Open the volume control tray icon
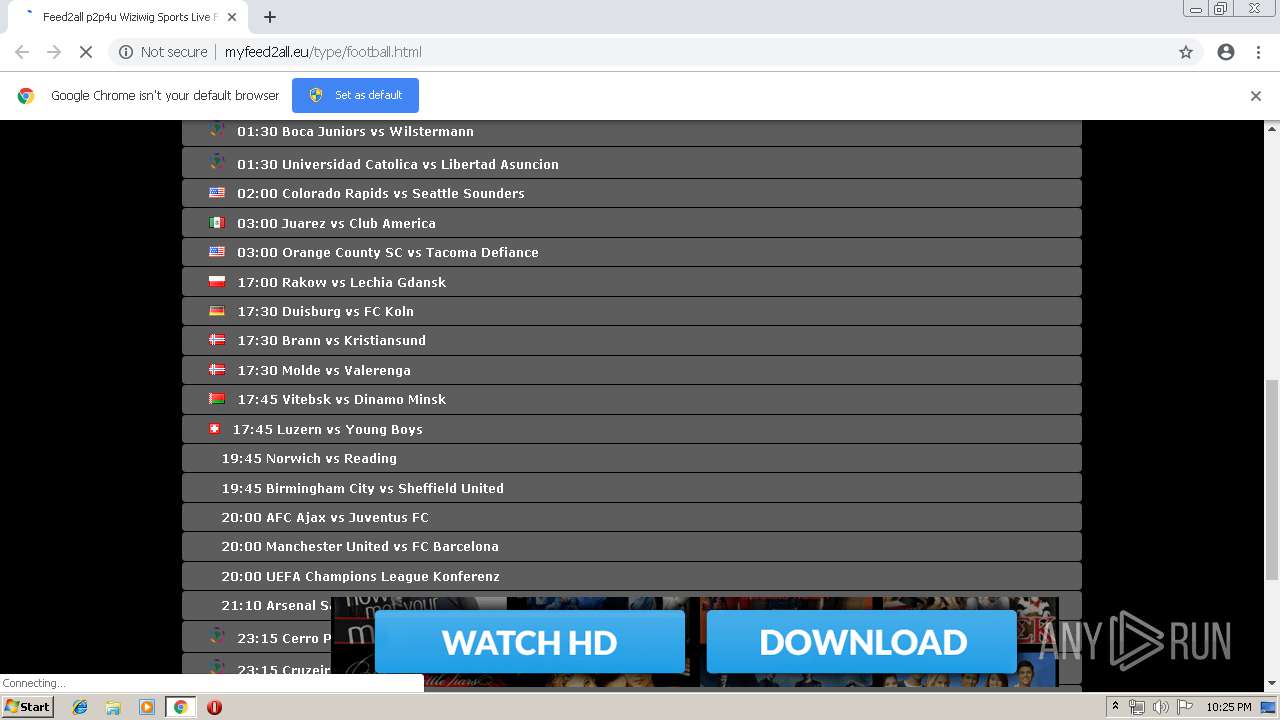Screen dimensions: 1280x720 point(1160,707)
